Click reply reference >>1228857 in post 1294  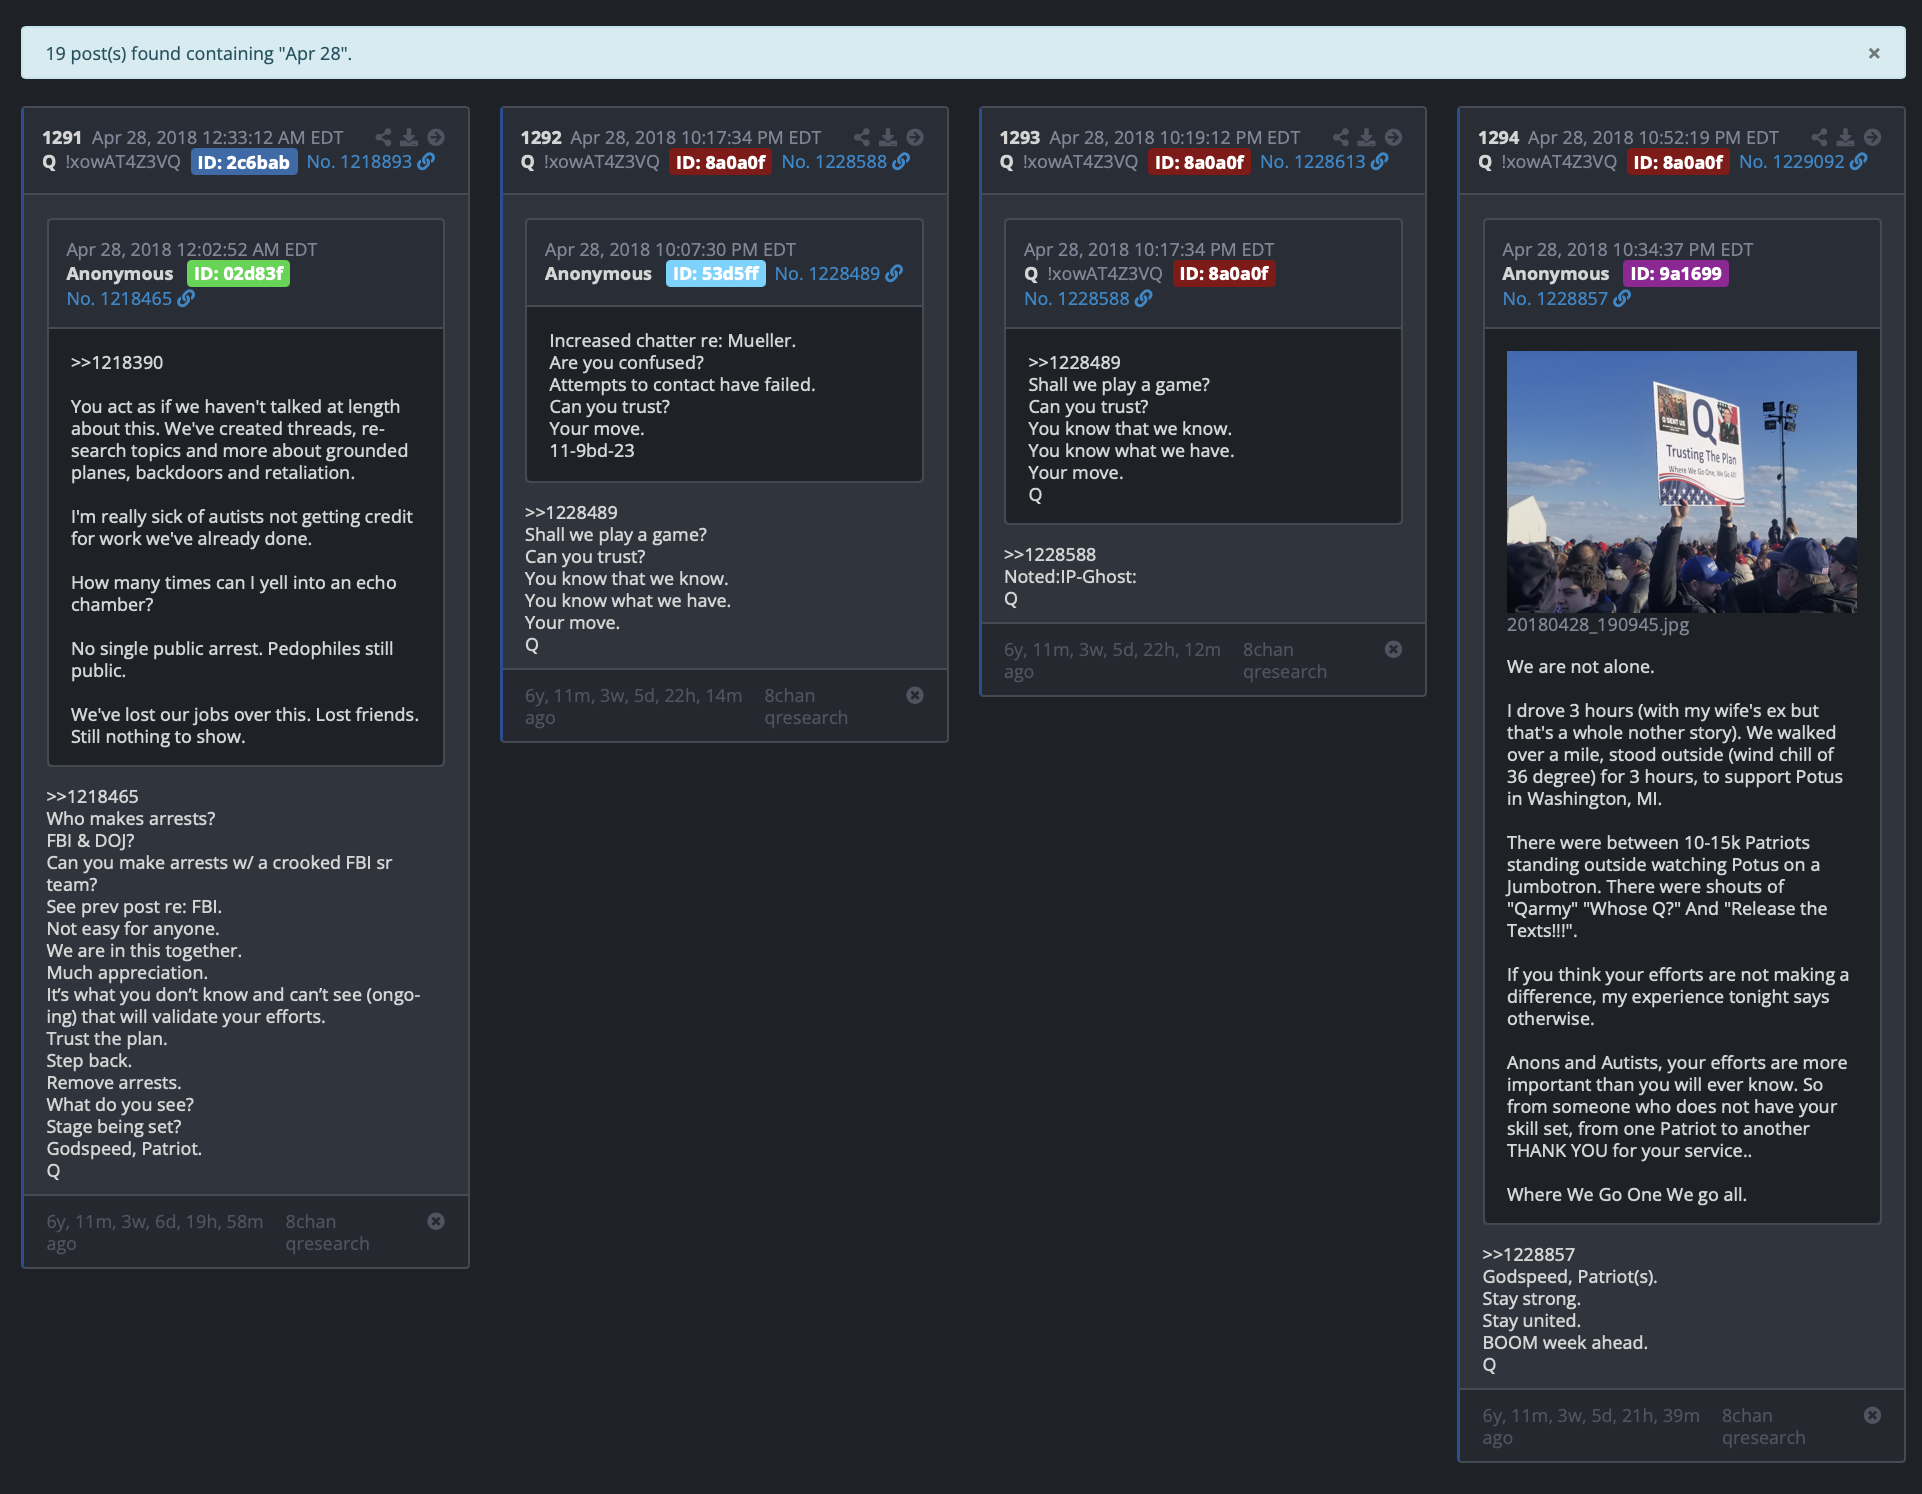coord(1528,1255)
